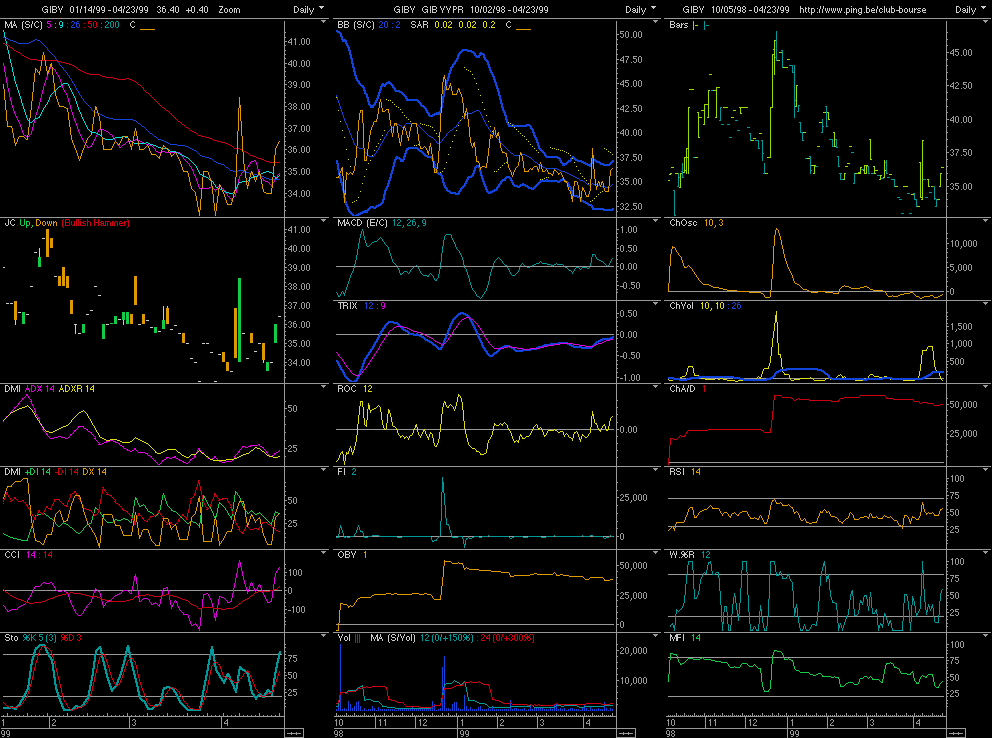
Task: Select the red 50 period in MA legend
Action: pos(92,25)
